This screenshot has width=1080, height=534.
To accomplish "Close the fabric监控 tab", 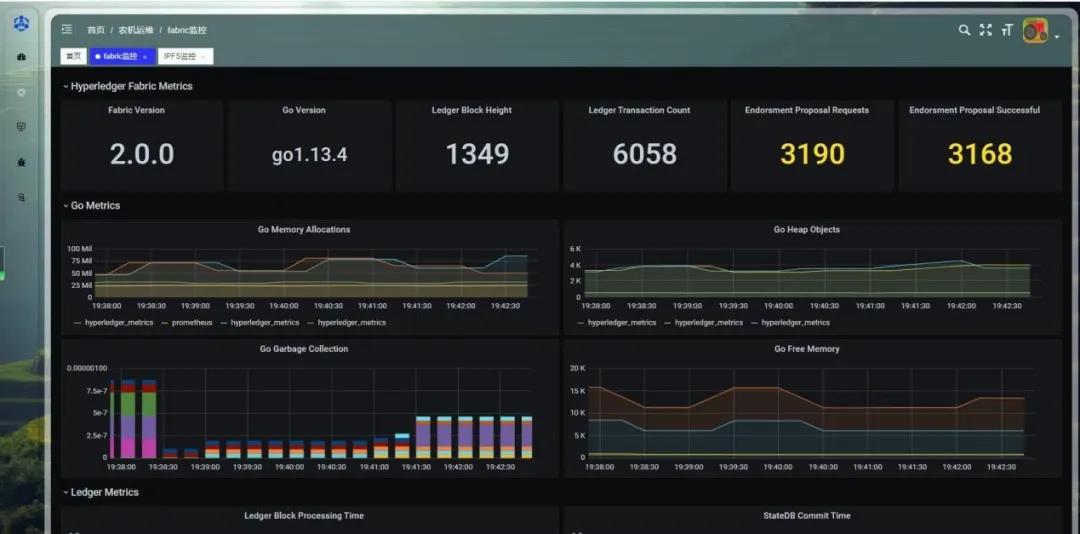I will (145, 57).
